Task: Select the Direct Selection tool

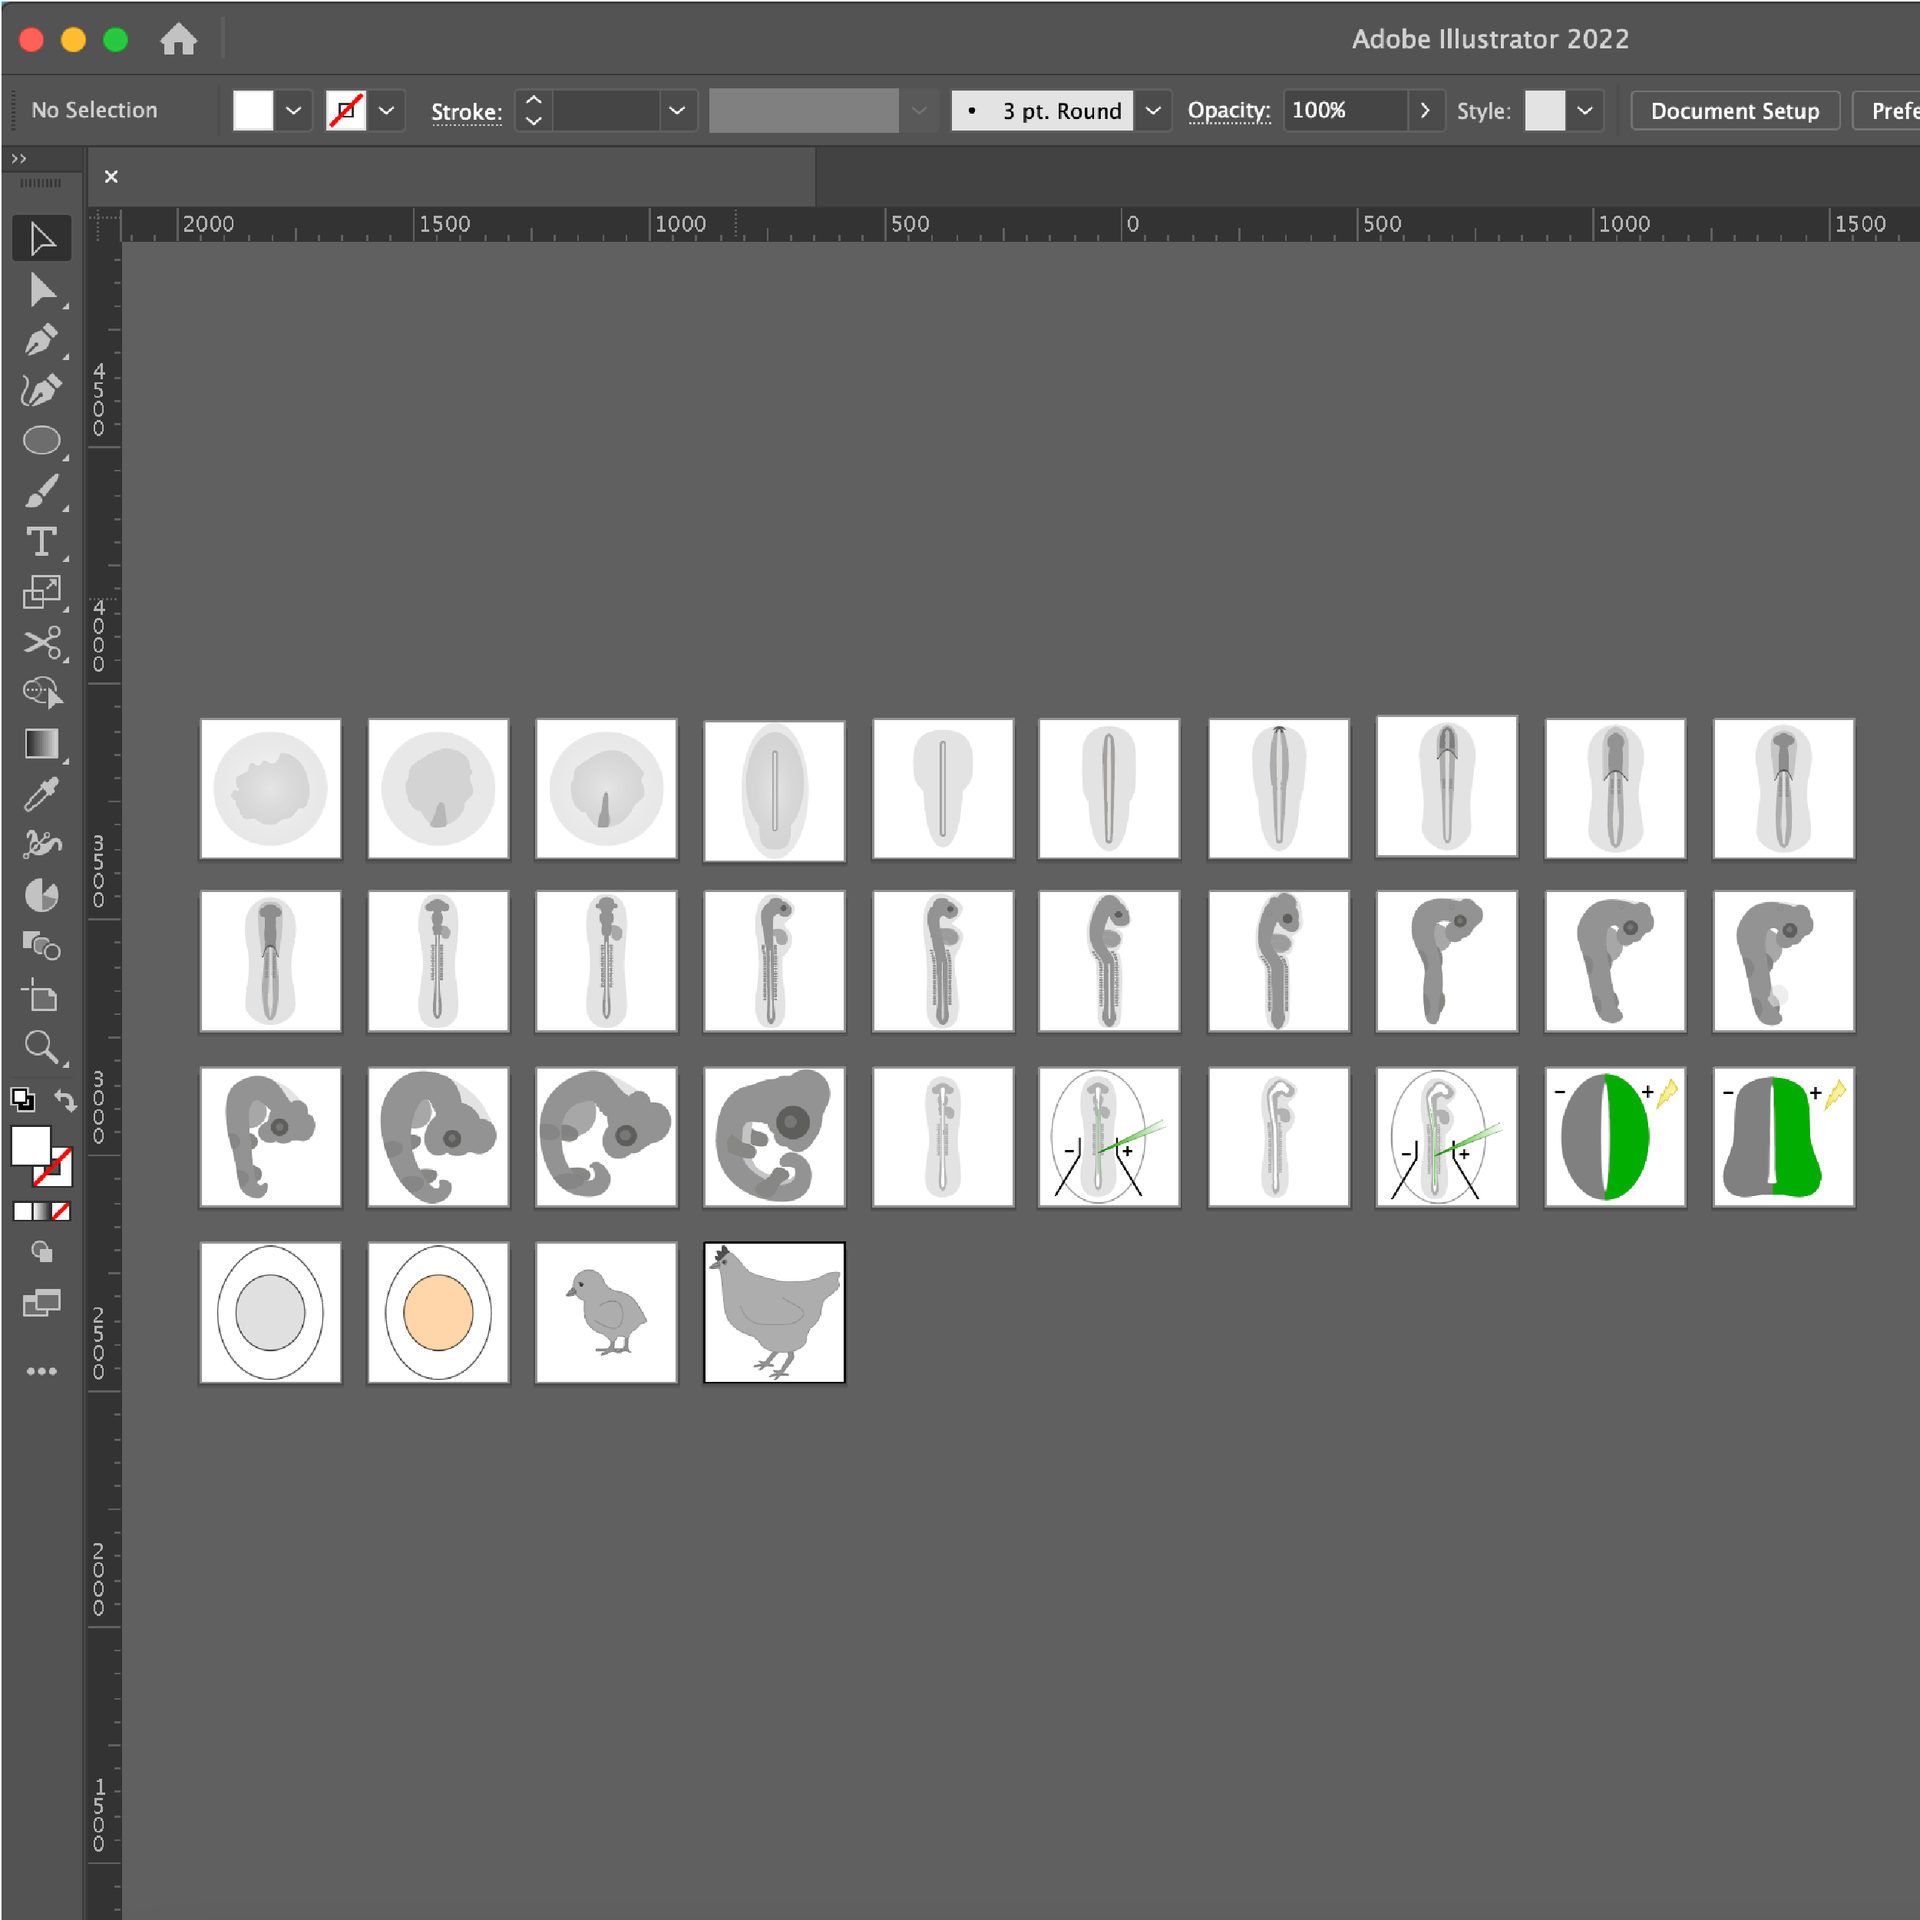Action: [41, 290]
